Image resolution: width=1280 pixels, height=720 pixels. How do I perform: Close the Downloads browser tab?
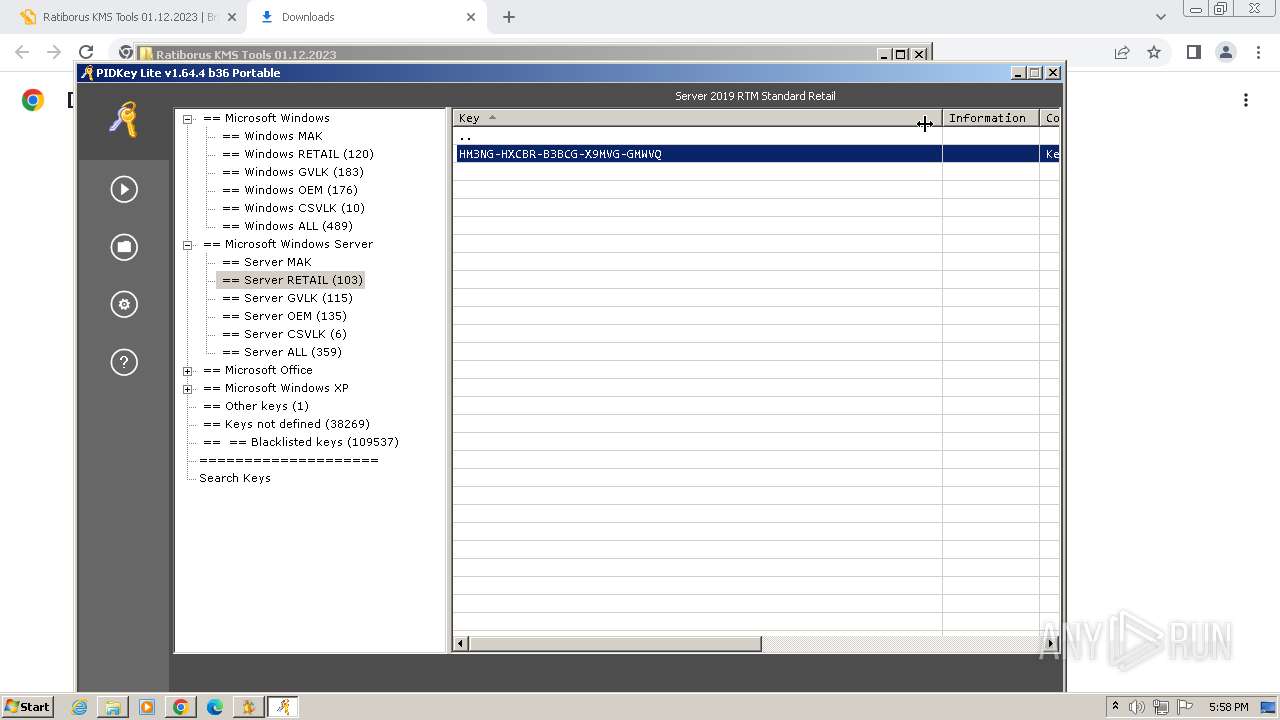click(471, 17)
